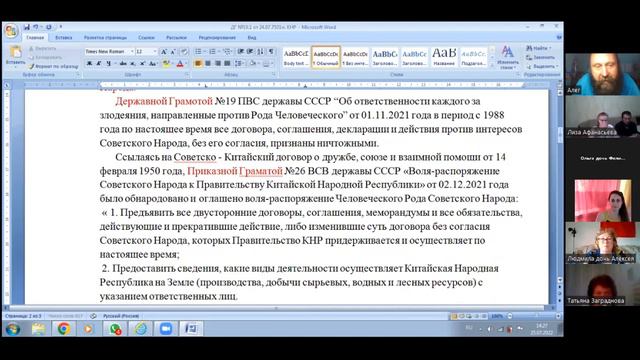Switch to the Word window in the taskbar
This screenshot has height=360, width=640.
[191, 329]
